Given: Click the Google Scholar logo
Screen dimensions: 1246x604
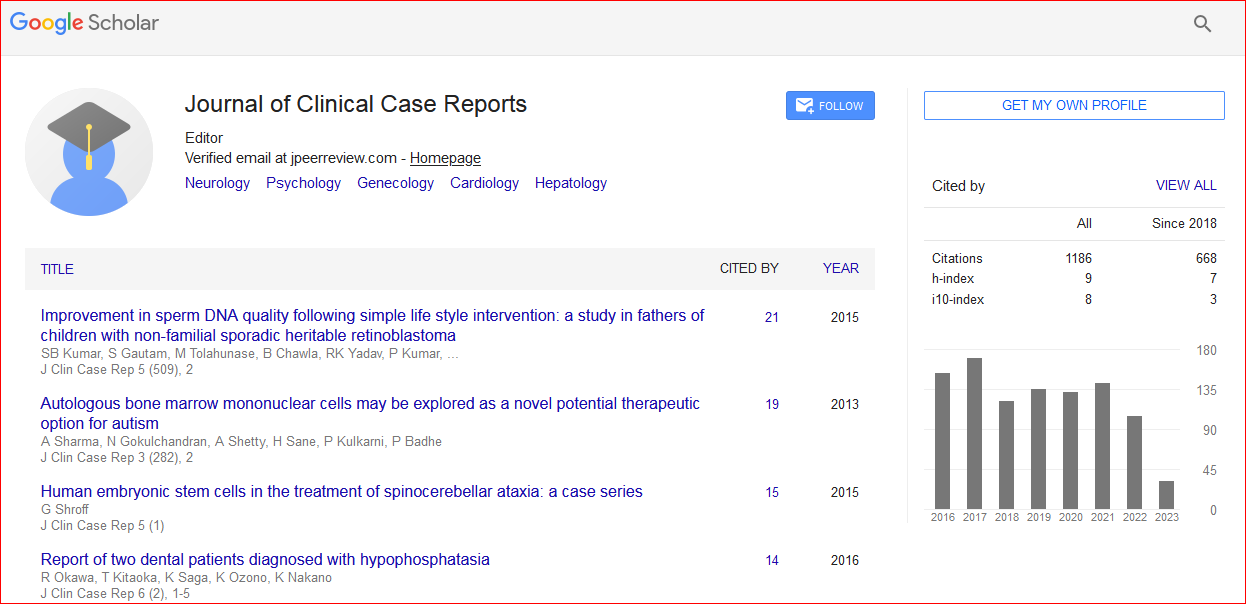Looking at the screenshot, I should pyautogui.click(x=85, y=23).
